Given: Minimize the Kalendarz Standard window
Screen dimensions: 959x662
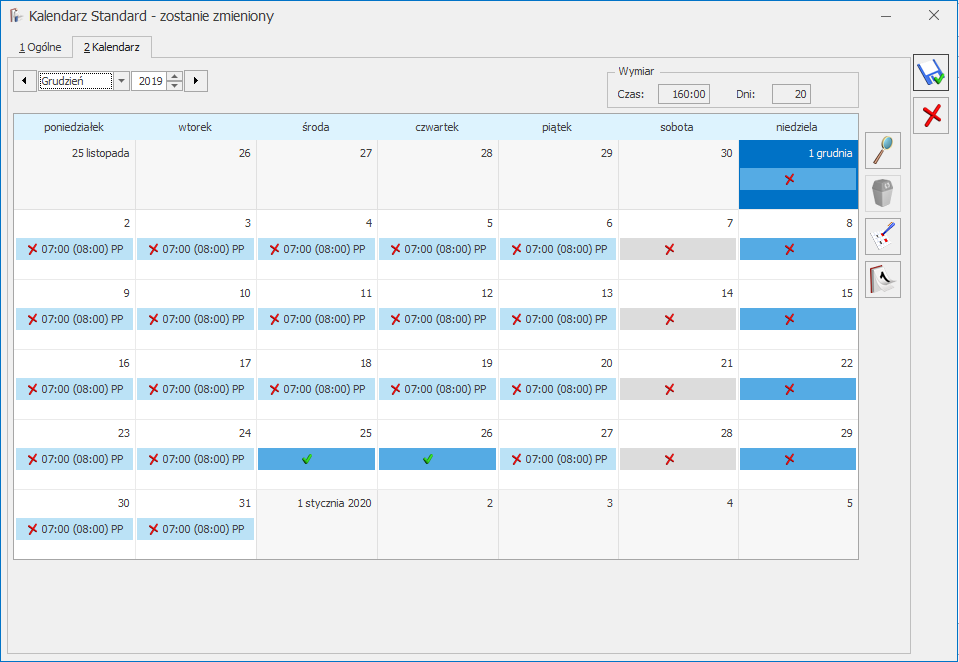Looking at the screenshot, I should click(886, 15).
